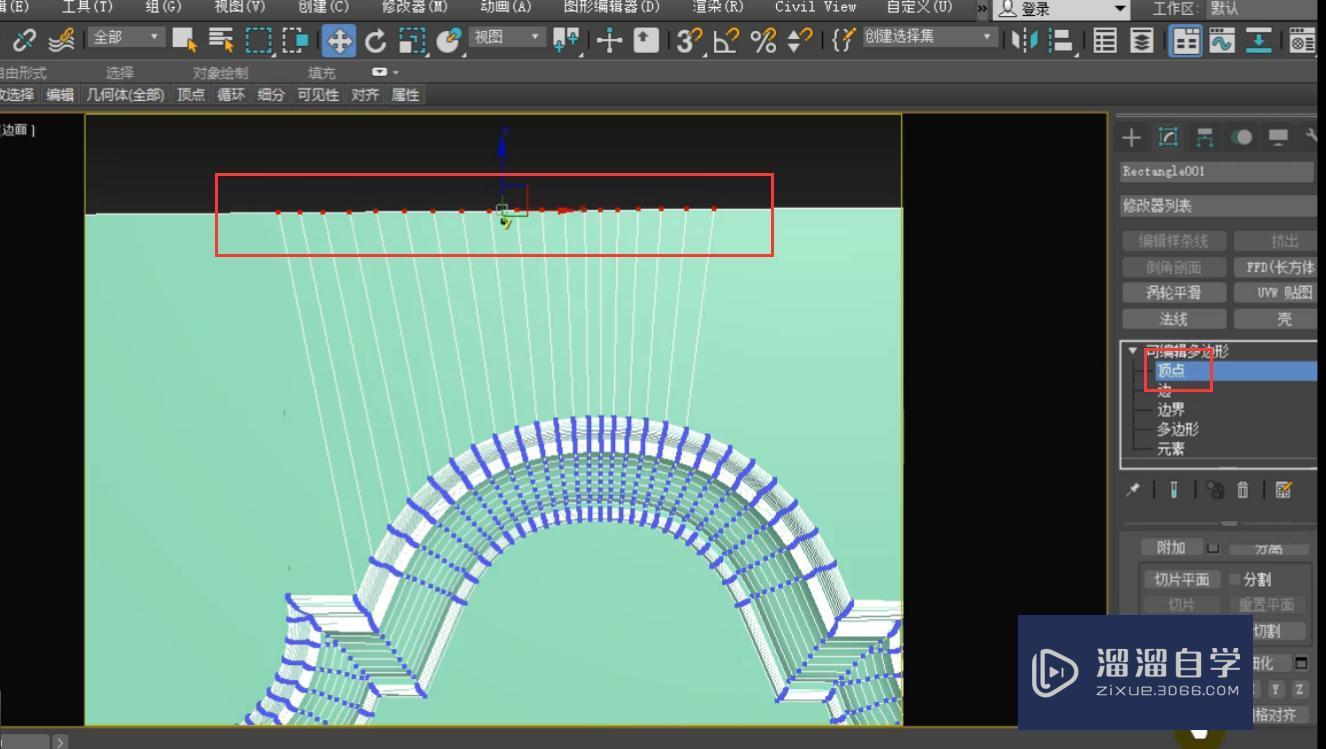Image resolution: width=1326 pixels, height=749 pixels.
Task: Click the Remove Modifier trash icon
Action: pos(1242,490)
